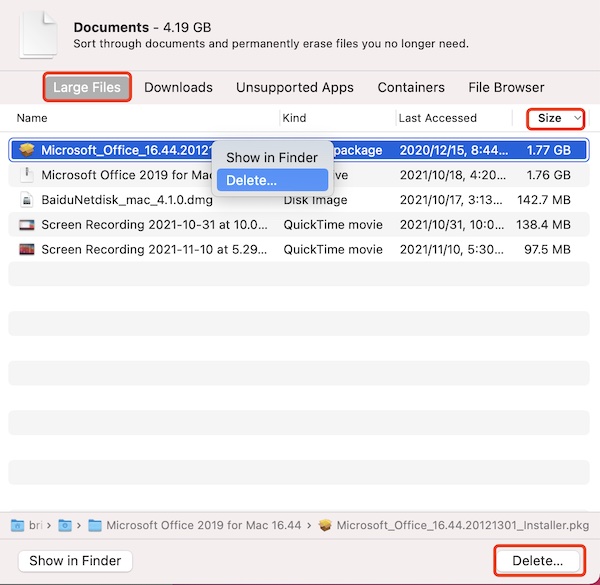Screen dimensions: 600x585
Task: Switch to the Containers tab
Action: click(411, 87)
